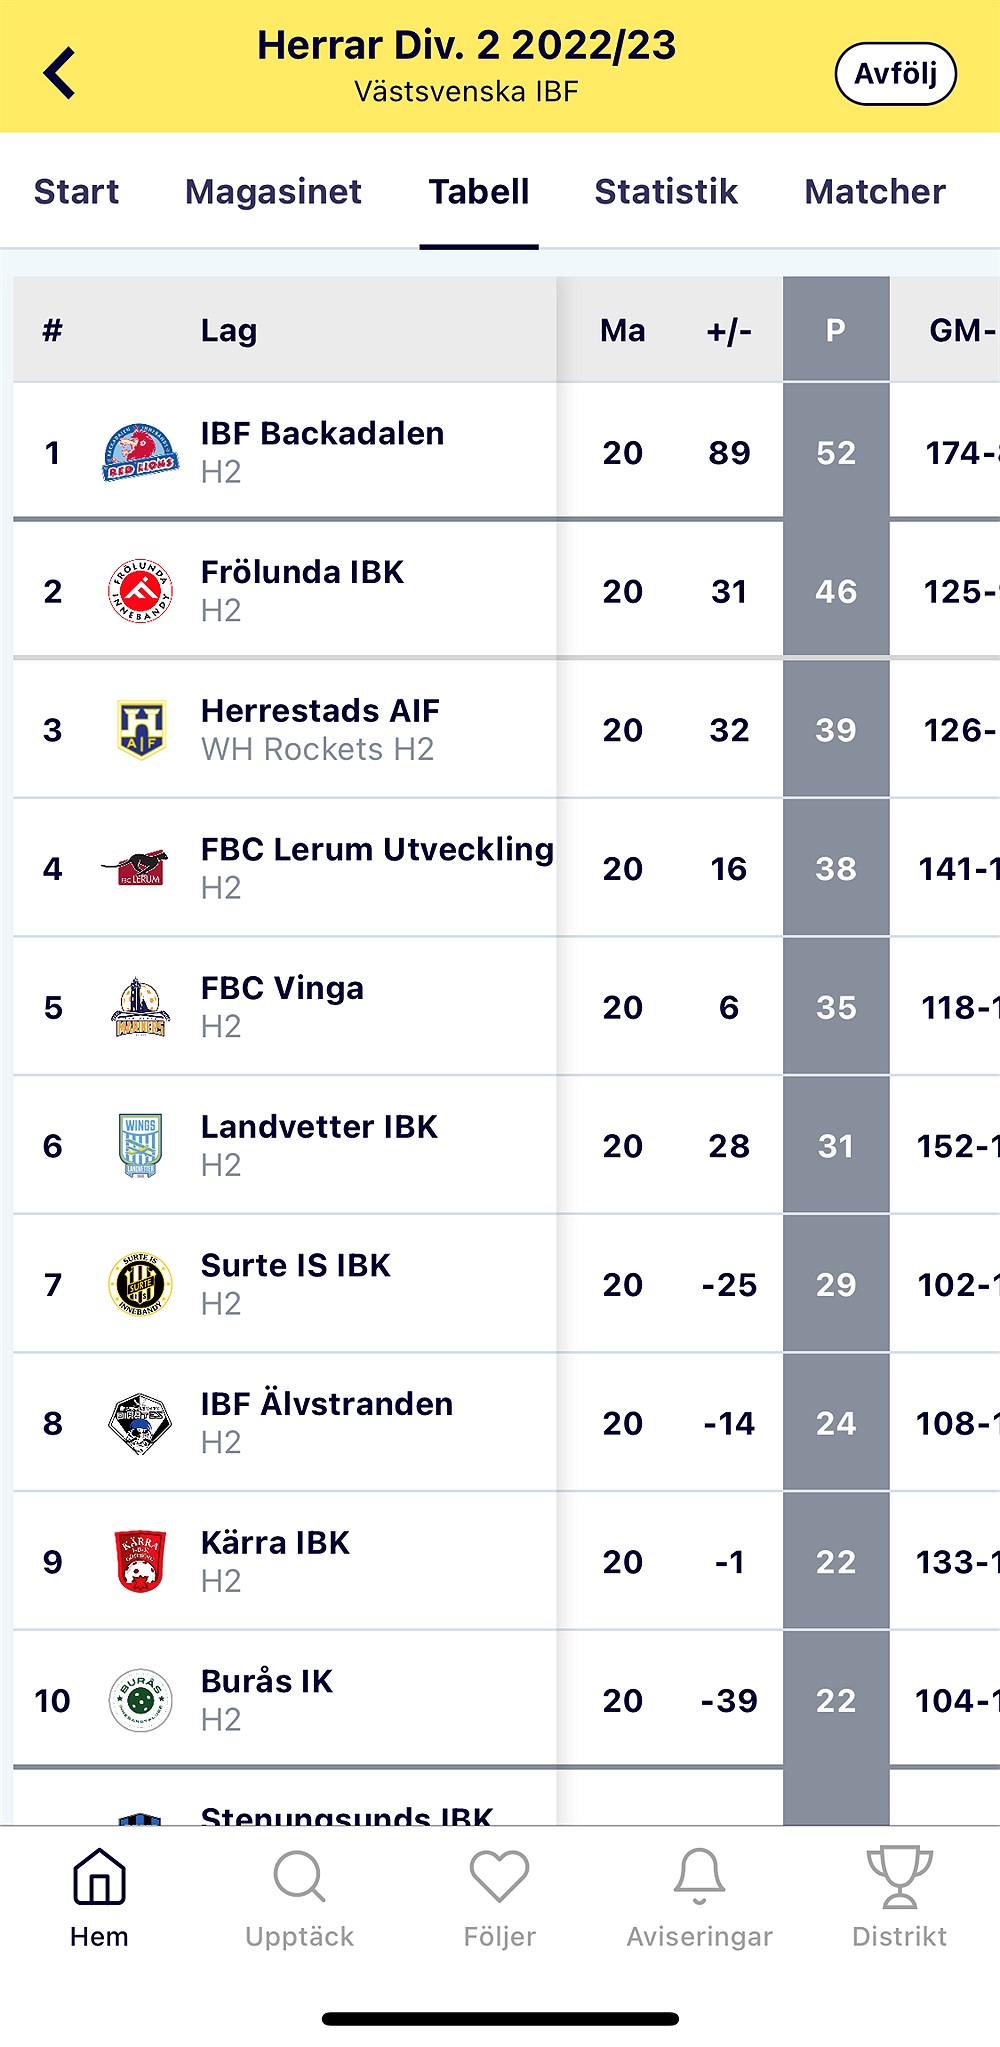This screenshot has height=2047, width=1000.
Task: Open the Distrikt trophy icon
Action: [899, 1876]
